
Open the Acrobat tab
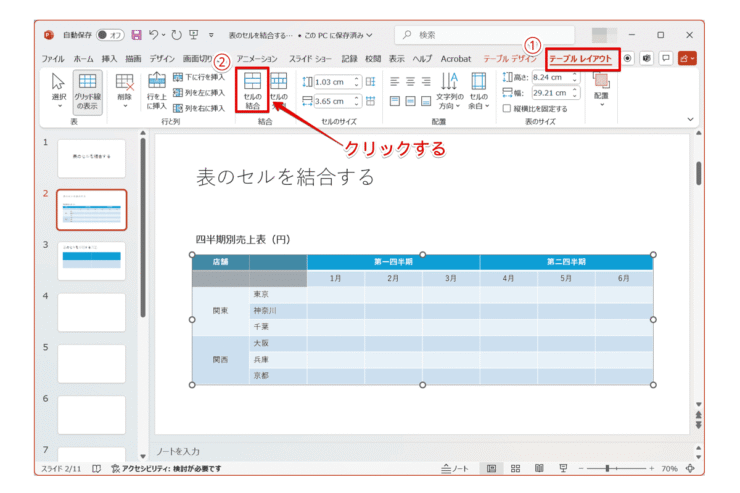(x=455, y=59)
